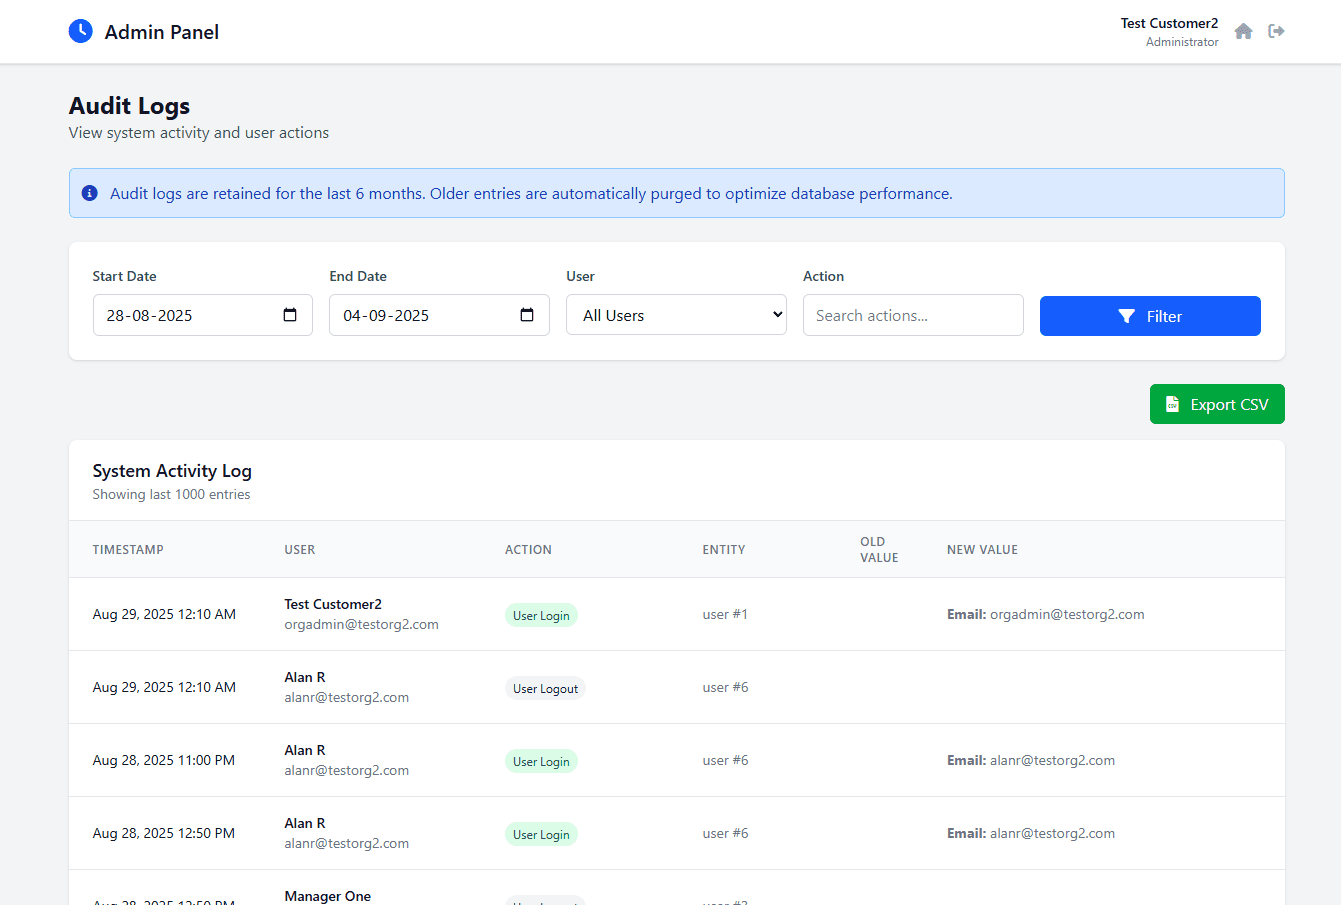Image resolution: width=1341 pixels, height=905 pixels.
Task: Click the Export CSV button
Action: (1217, 404)
